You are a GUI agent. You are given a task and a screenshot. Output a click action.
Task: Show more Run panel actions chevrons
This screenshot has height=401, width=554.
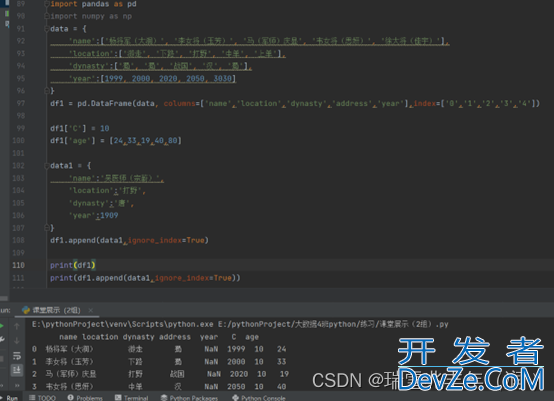pos(17,385)
